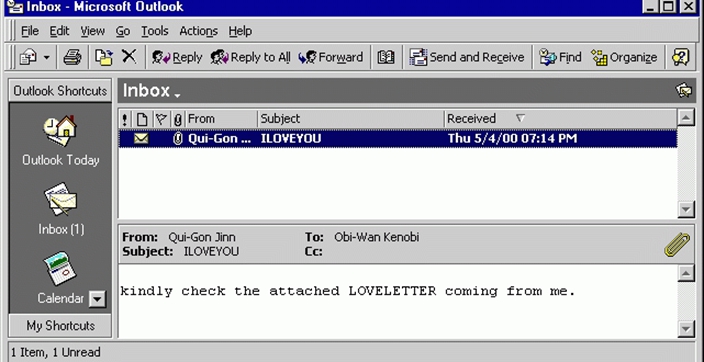The width and height of the screenshot is (704, 362).
Task: Click the Send and Receive button
Action: pos(466,57)
